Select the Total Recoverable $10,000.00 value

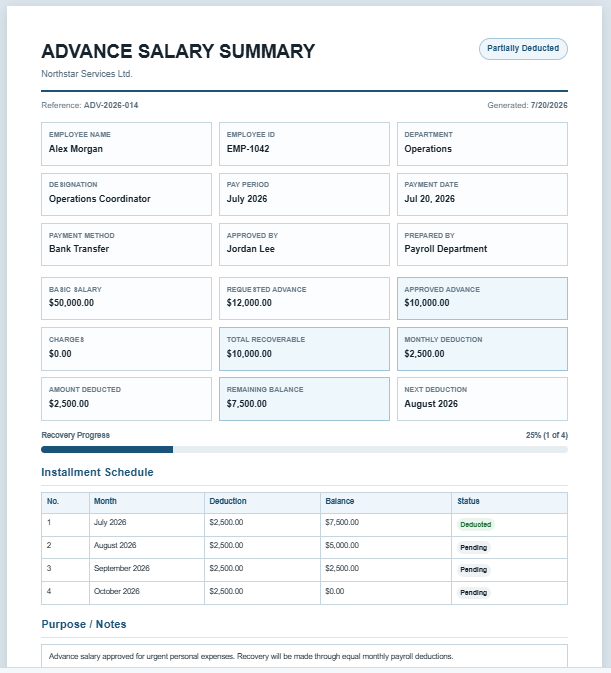pos(249,354)
